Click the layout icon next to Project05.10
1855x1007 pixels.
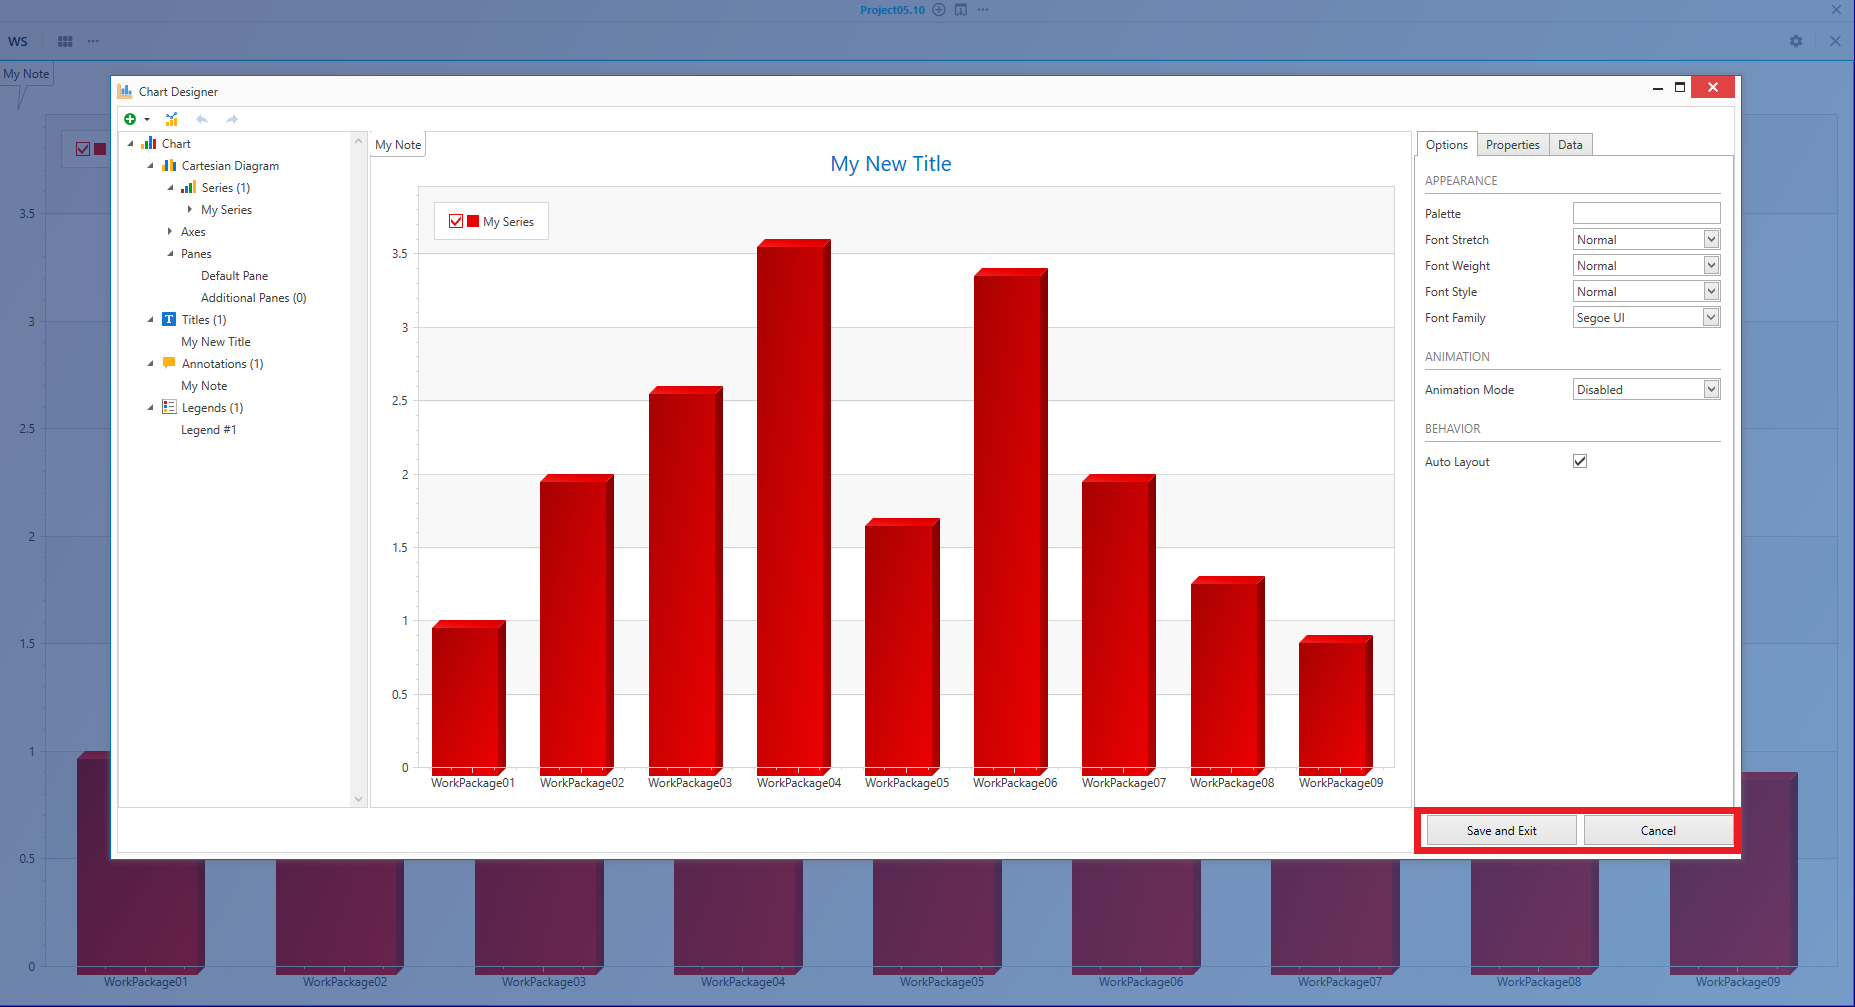(x=961, y=10)
